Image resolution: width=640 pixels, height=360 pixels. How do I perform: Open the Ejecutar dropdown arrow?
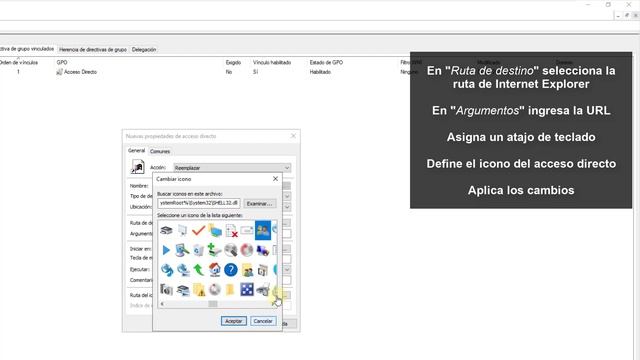287,270
